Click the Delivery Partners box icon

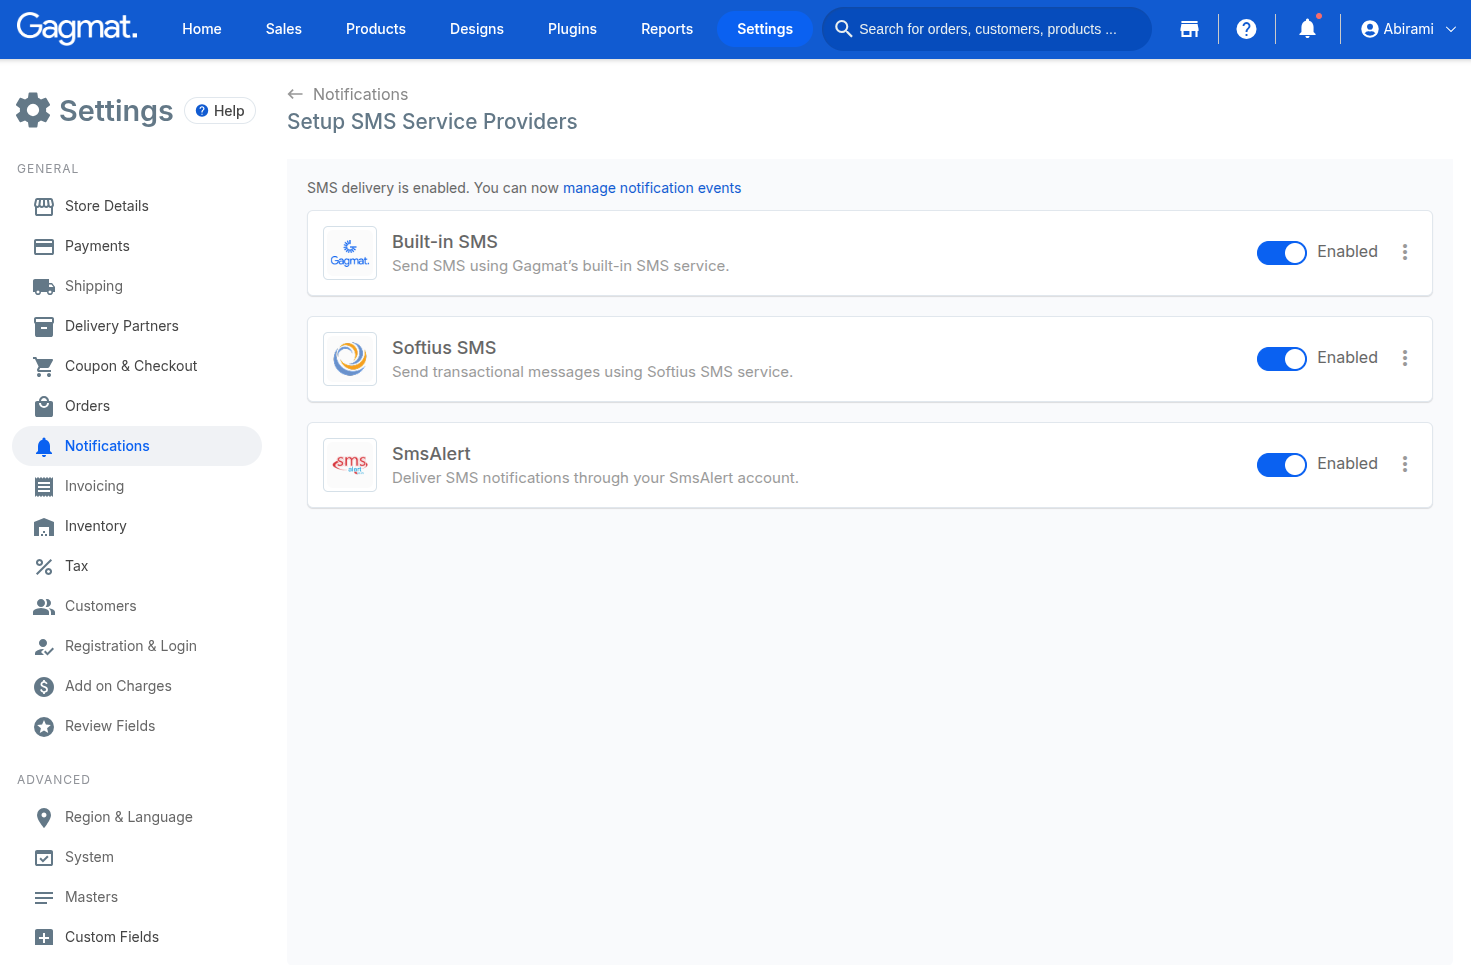pos(44,326)
